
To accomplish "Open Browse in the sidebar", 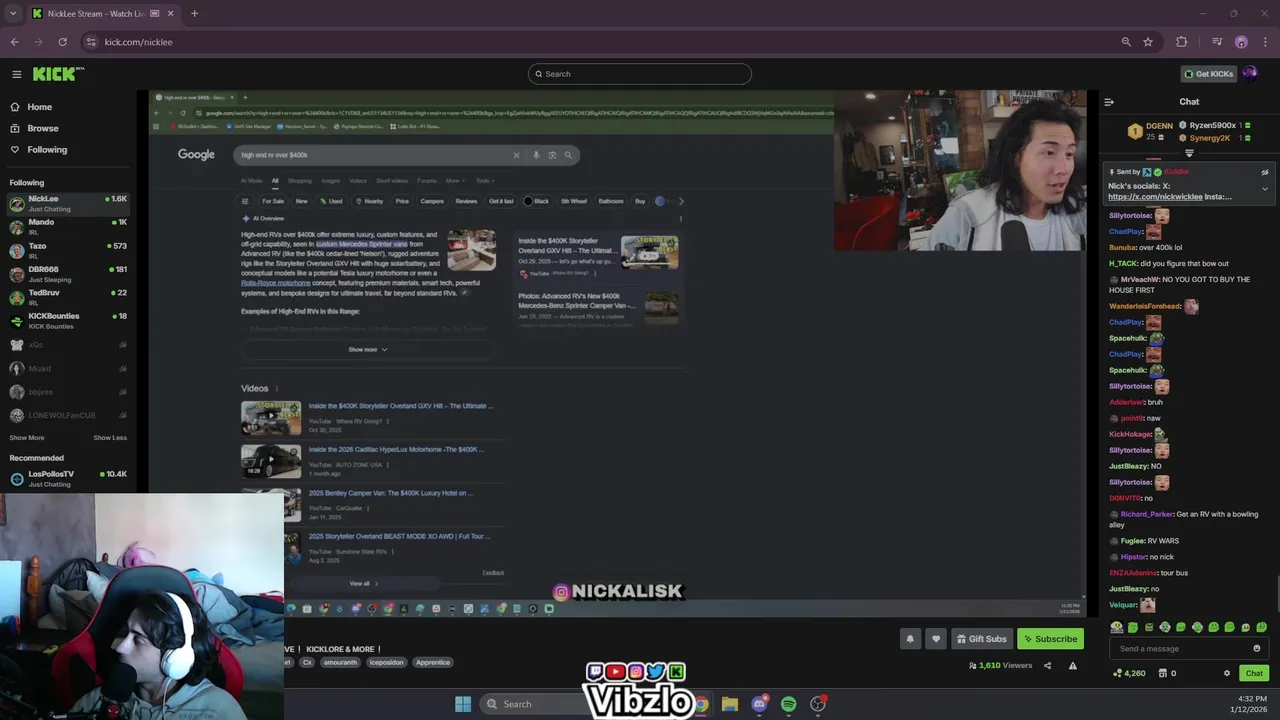I will pos(42,128).
